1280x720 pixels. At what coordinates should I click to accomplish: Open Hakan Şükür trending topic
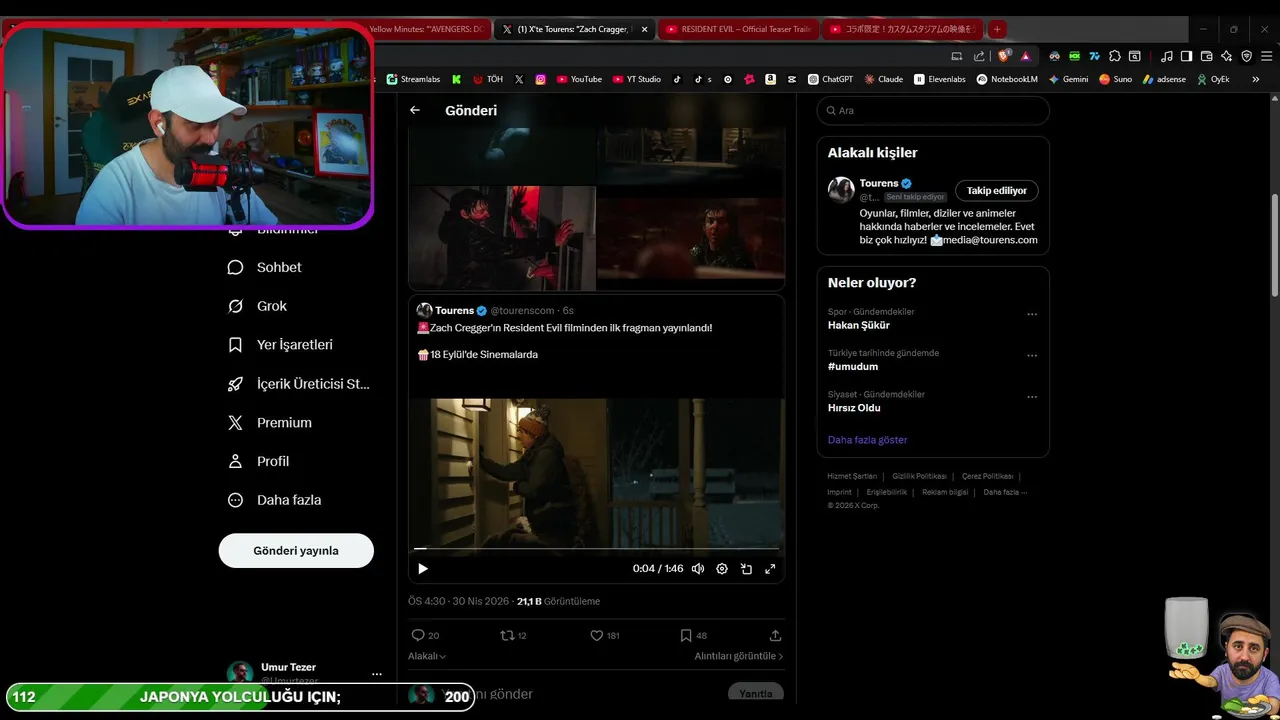(x=859, y=325)
